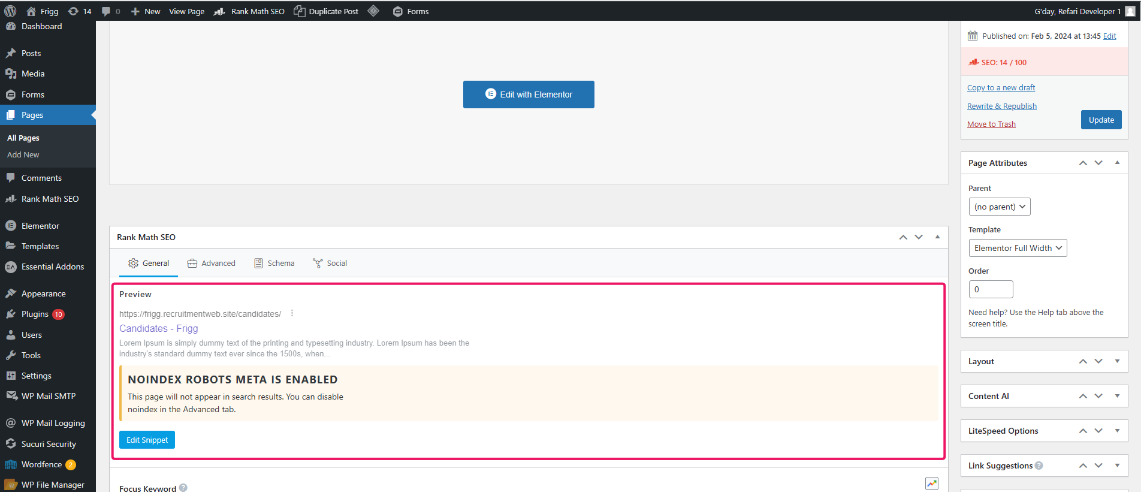Open the trends chart icon
This screenshot has width=1141, height=492.
(x=931, y=483)
